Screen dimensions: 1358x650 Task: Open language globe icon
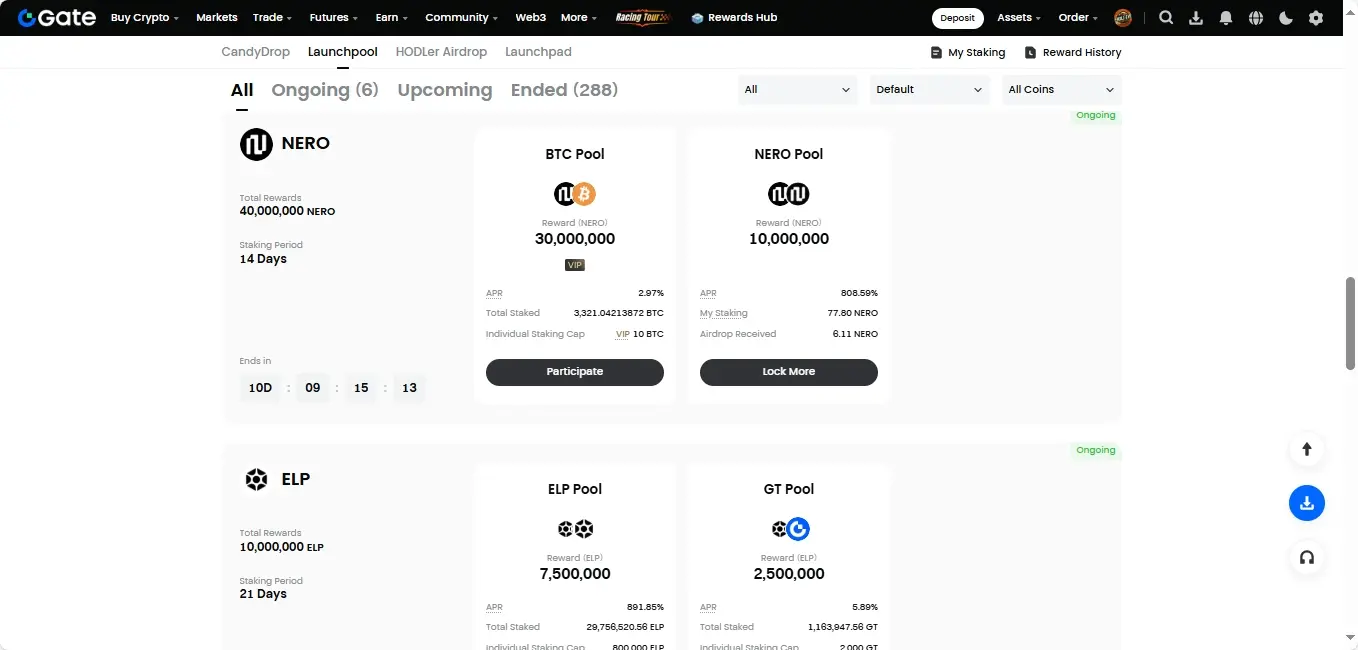point(1256,17)
